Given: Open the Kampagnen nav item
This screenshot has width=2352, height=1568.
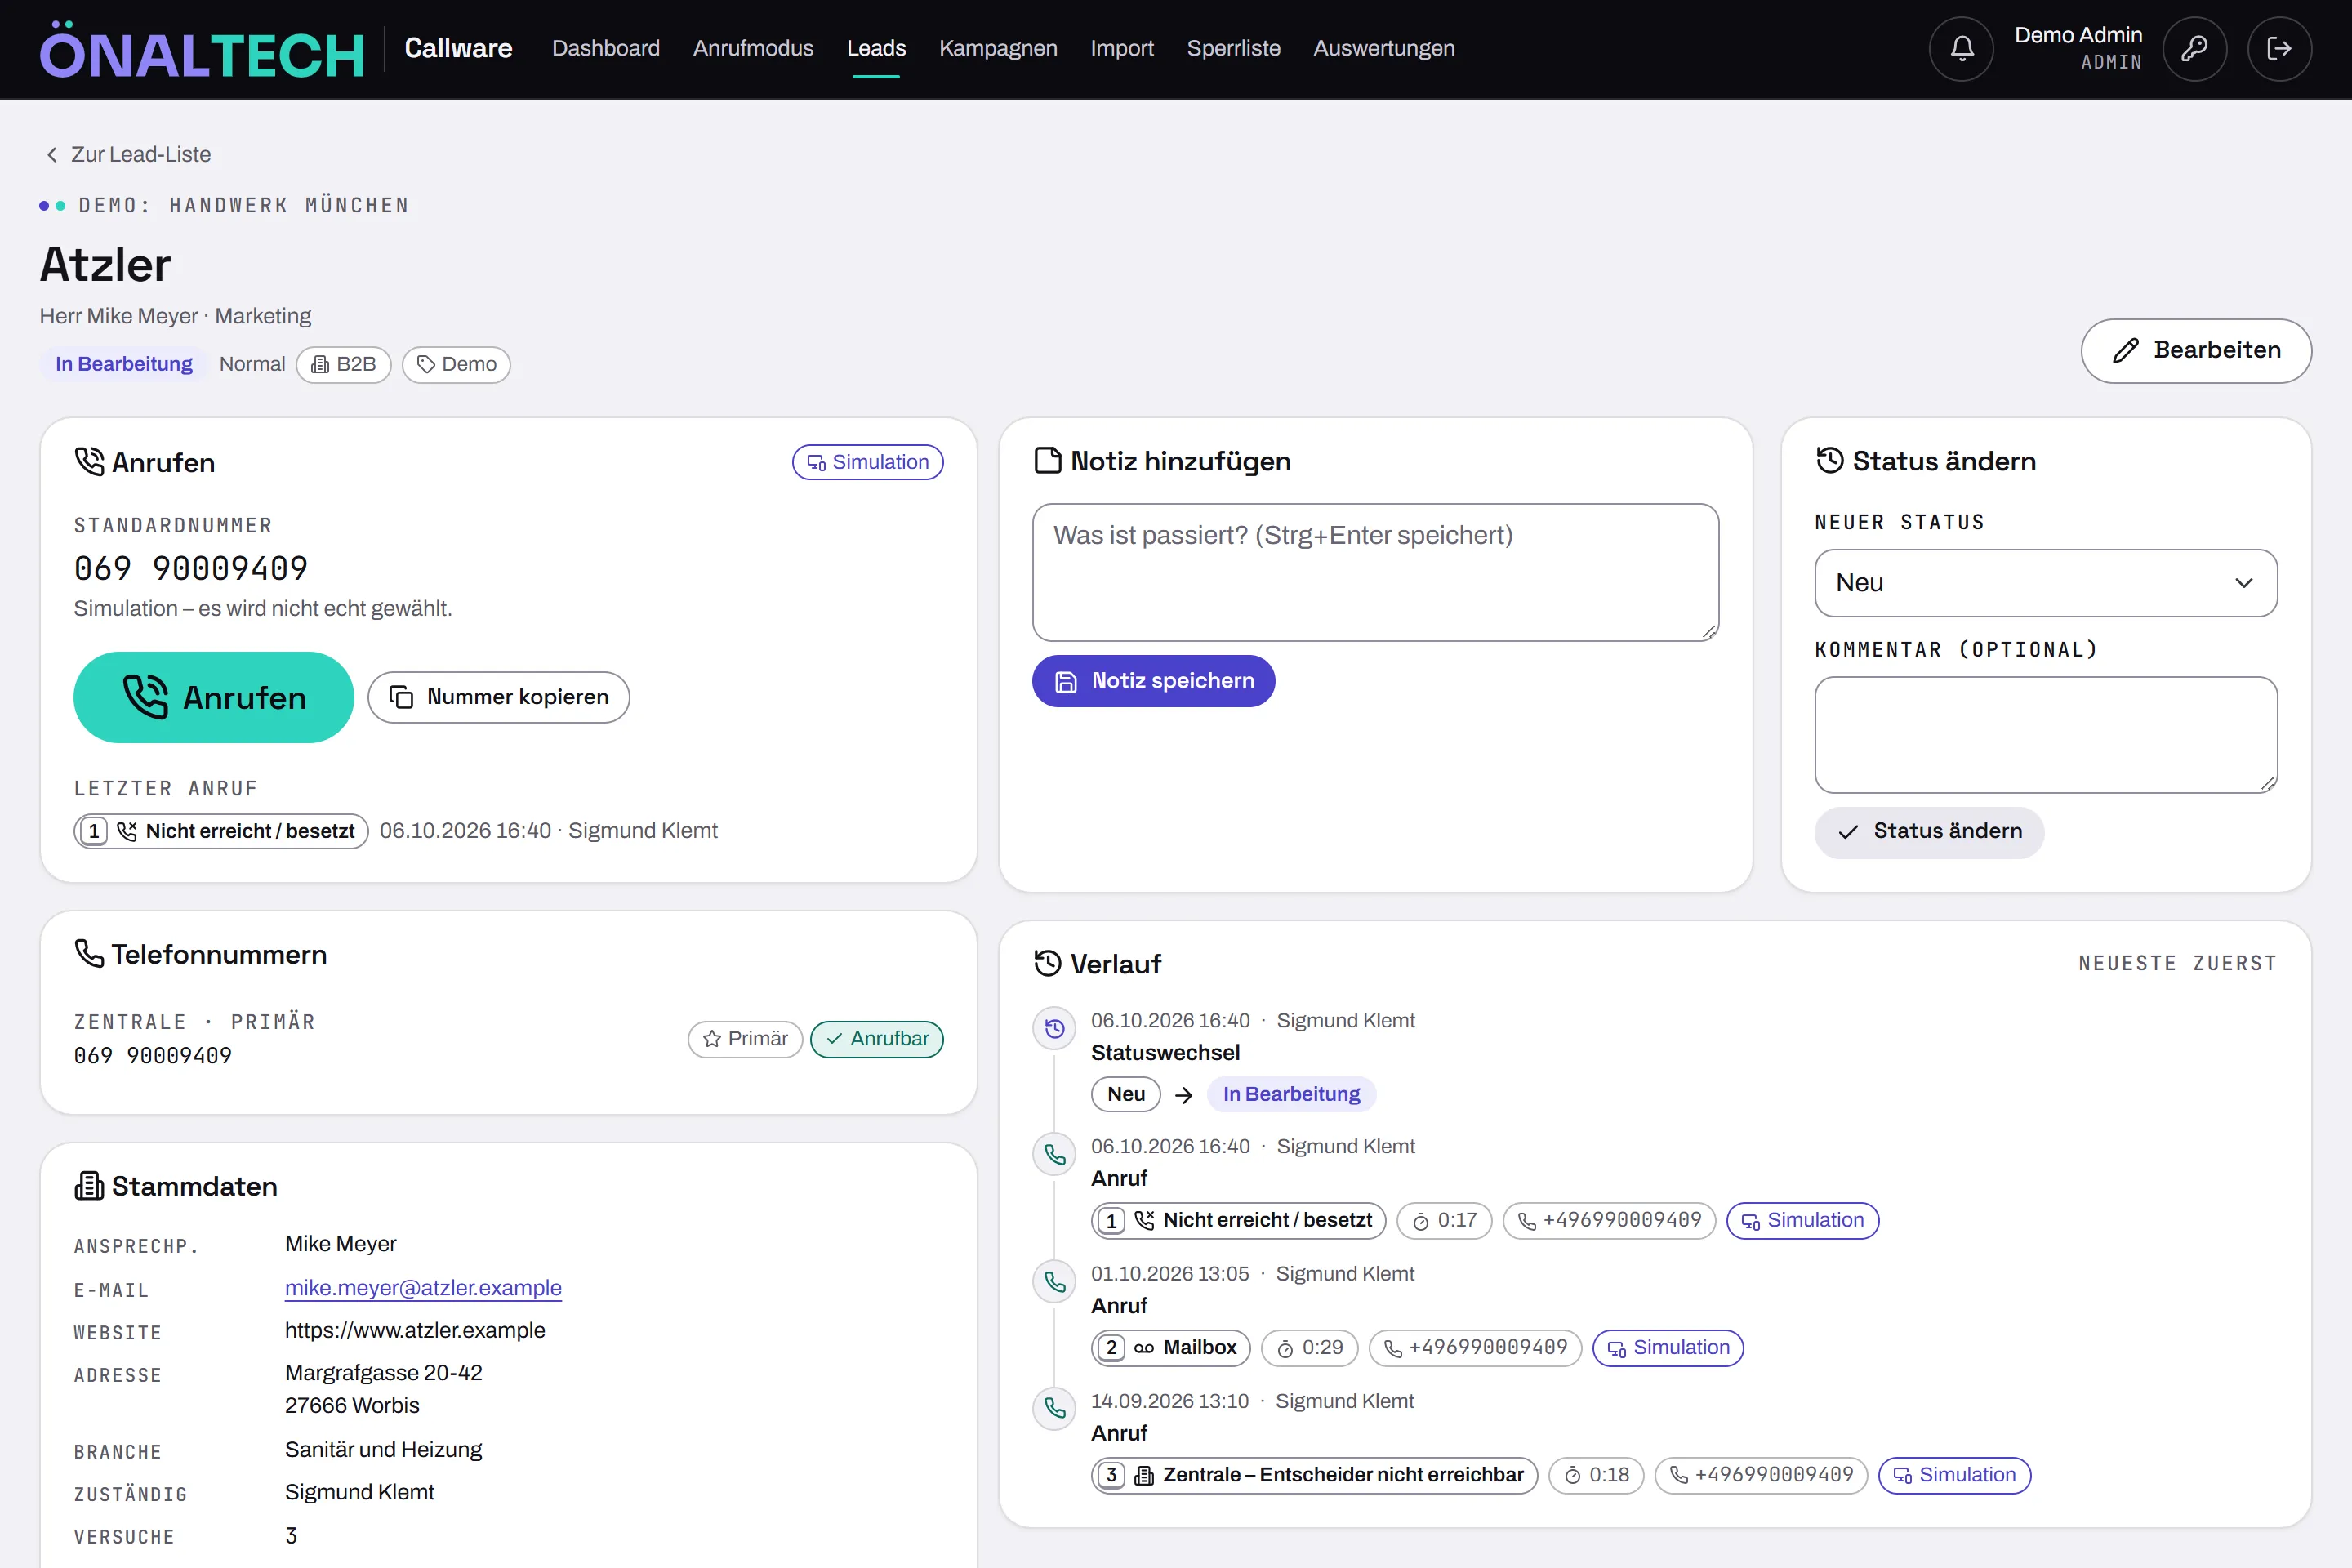Looking at the screenshot, I should (997, 48).
